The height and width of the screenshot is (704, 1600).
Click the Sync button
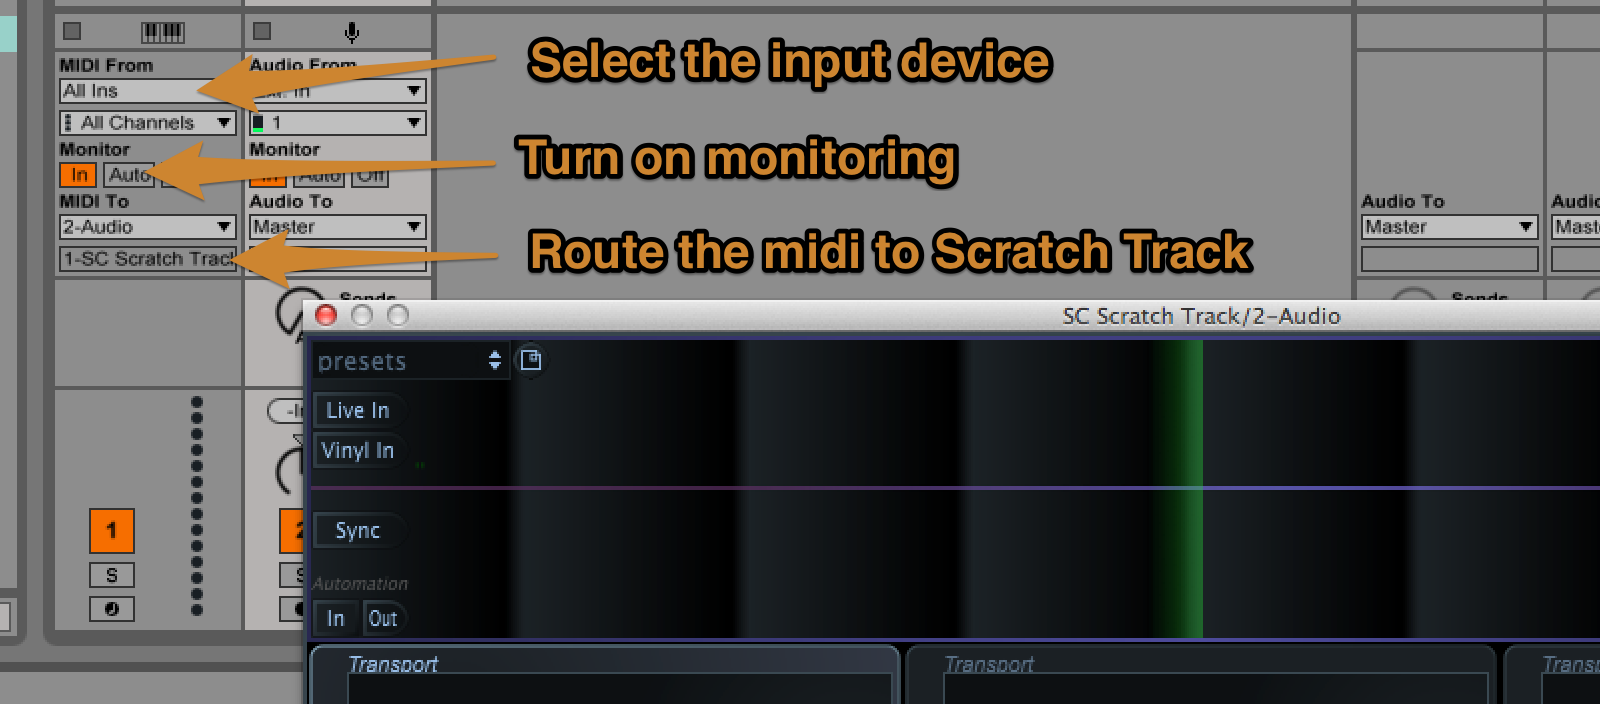pos(358,530)
